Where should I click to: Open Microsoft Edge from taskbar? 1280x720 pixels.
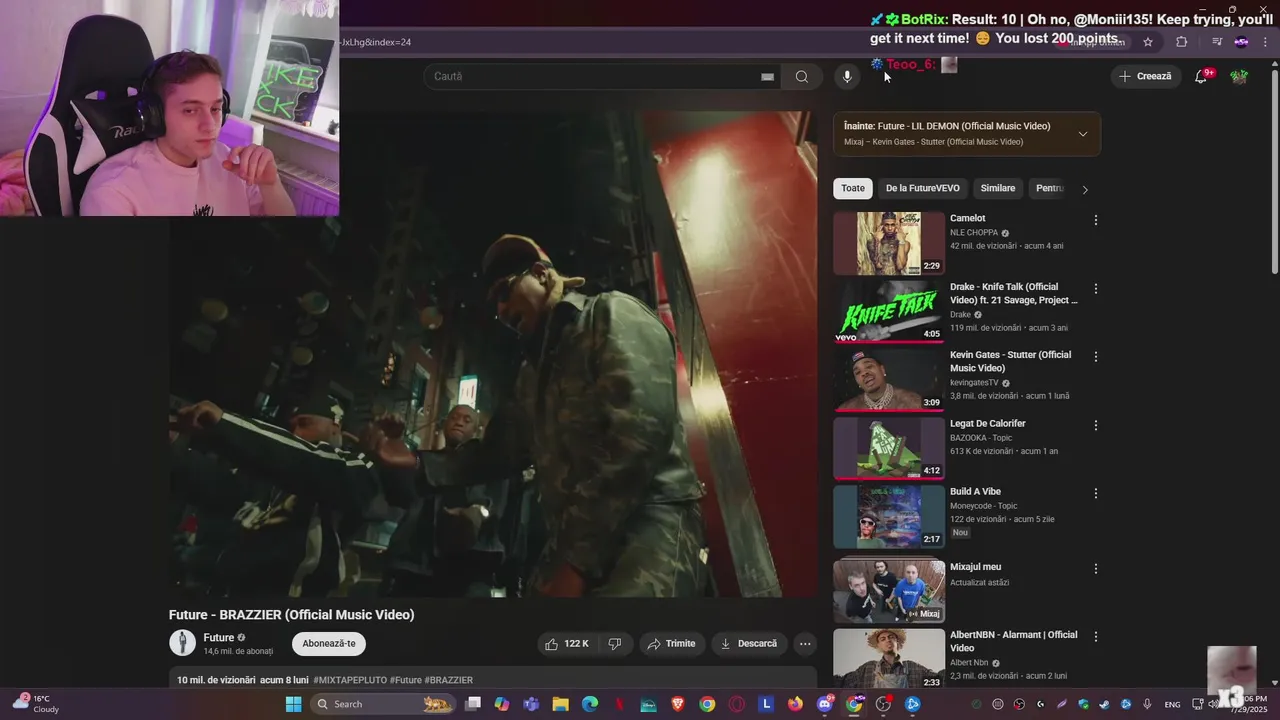590,704
